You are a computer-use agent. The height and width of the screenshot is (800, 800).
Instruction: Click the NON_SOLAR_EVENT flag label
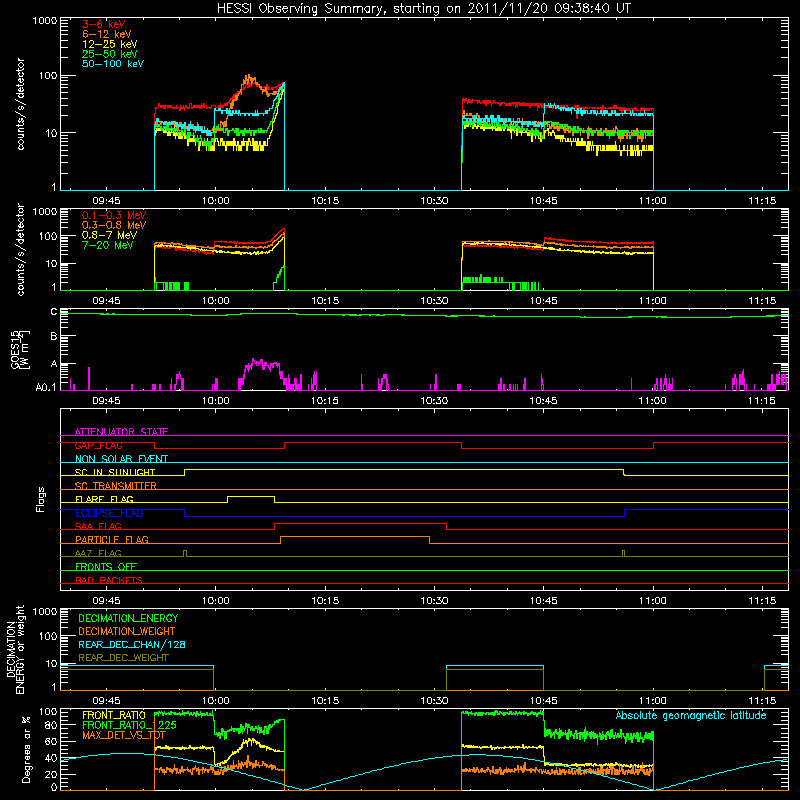pyautogui.click(x=121, y=459)
